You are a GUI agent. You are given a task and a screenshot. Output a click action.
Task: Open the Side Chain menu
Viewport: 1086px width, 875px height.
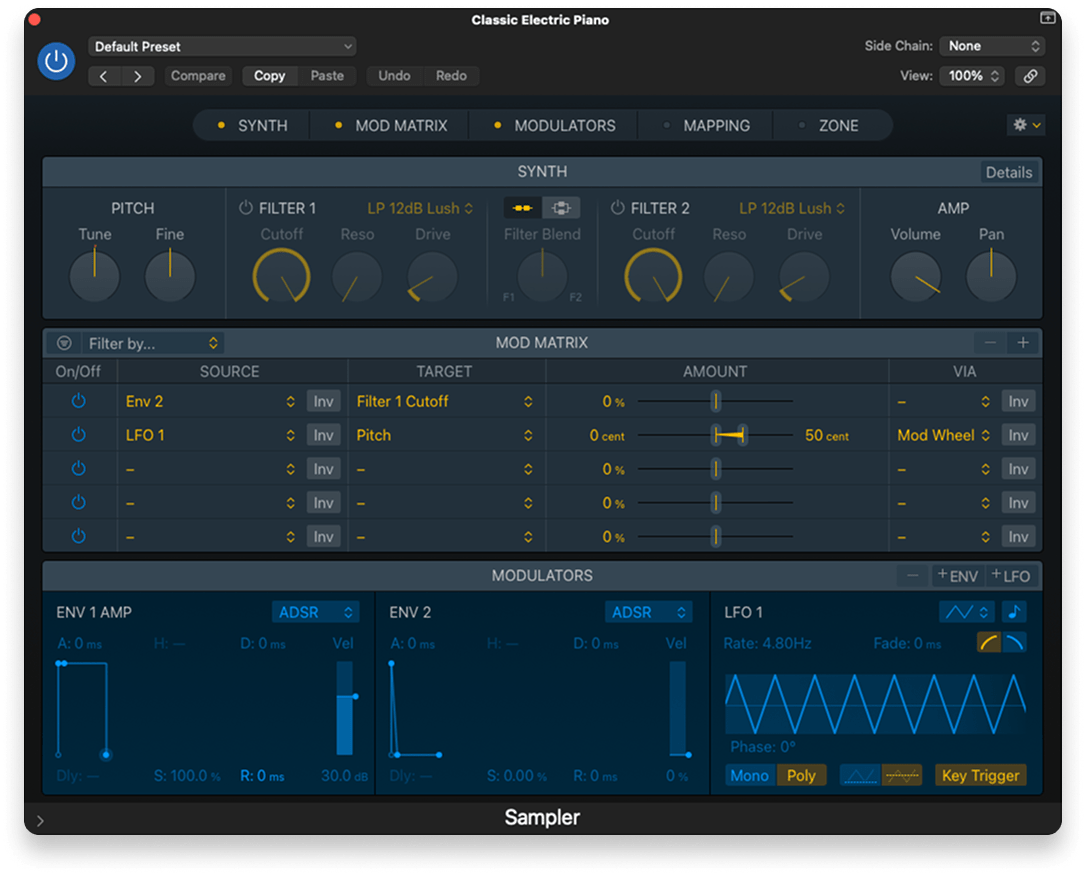click(x=992, y=46)
